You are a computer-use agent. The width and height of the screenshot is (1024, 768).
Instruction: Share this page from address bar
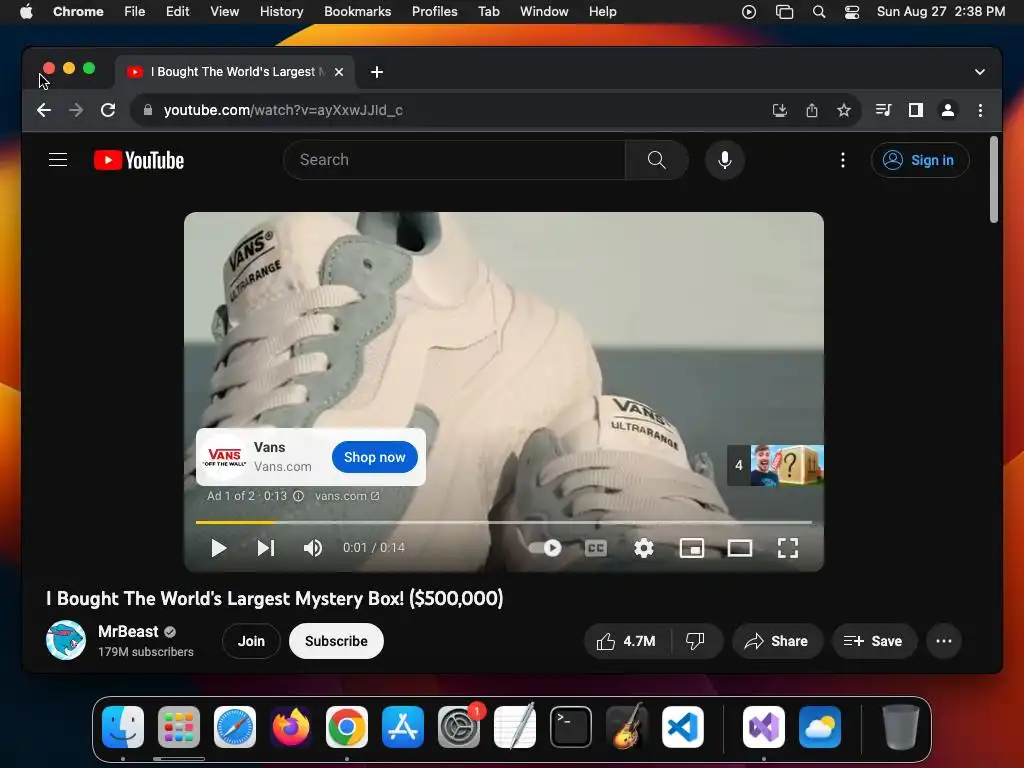point(812,110)
